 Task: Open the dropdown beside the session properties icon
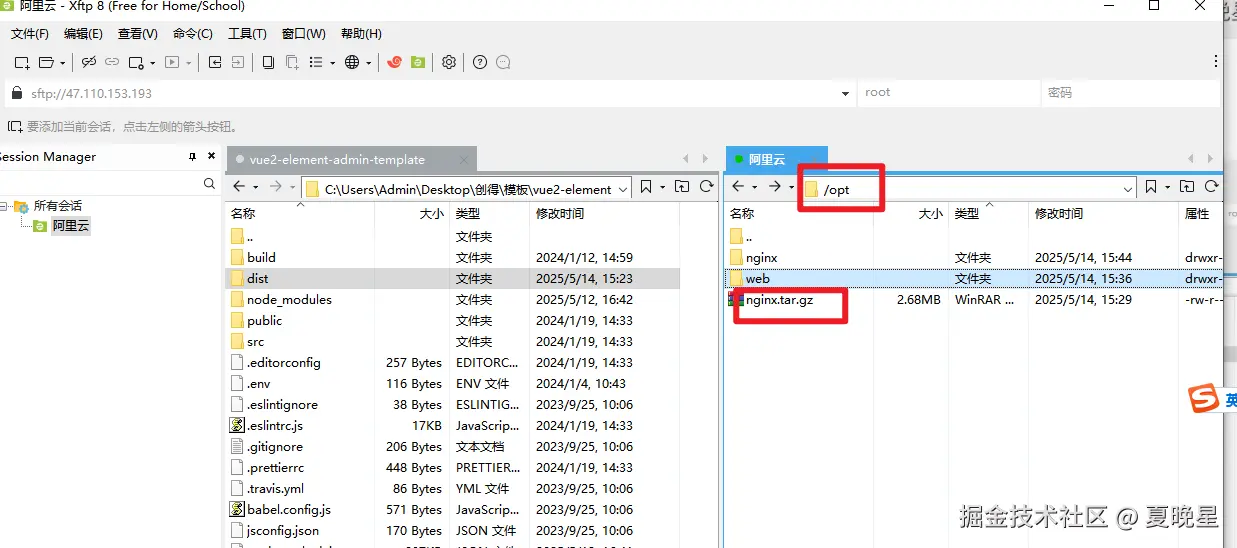[x=154, y=63]
